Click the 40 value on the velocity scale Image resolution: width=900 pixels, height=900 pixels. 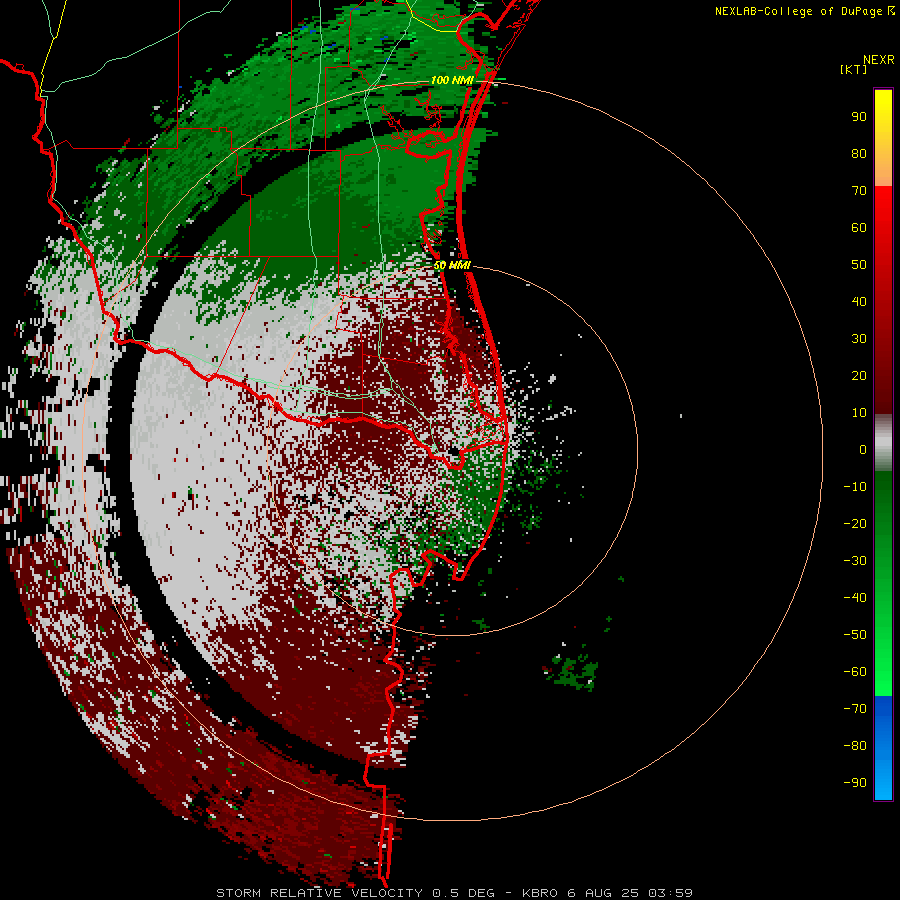pos(859,301)
